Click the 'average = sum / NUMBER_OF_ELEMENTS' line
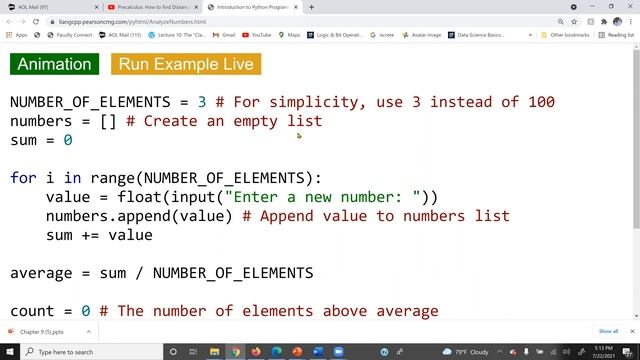640x360 pixels. pos(162,273)
